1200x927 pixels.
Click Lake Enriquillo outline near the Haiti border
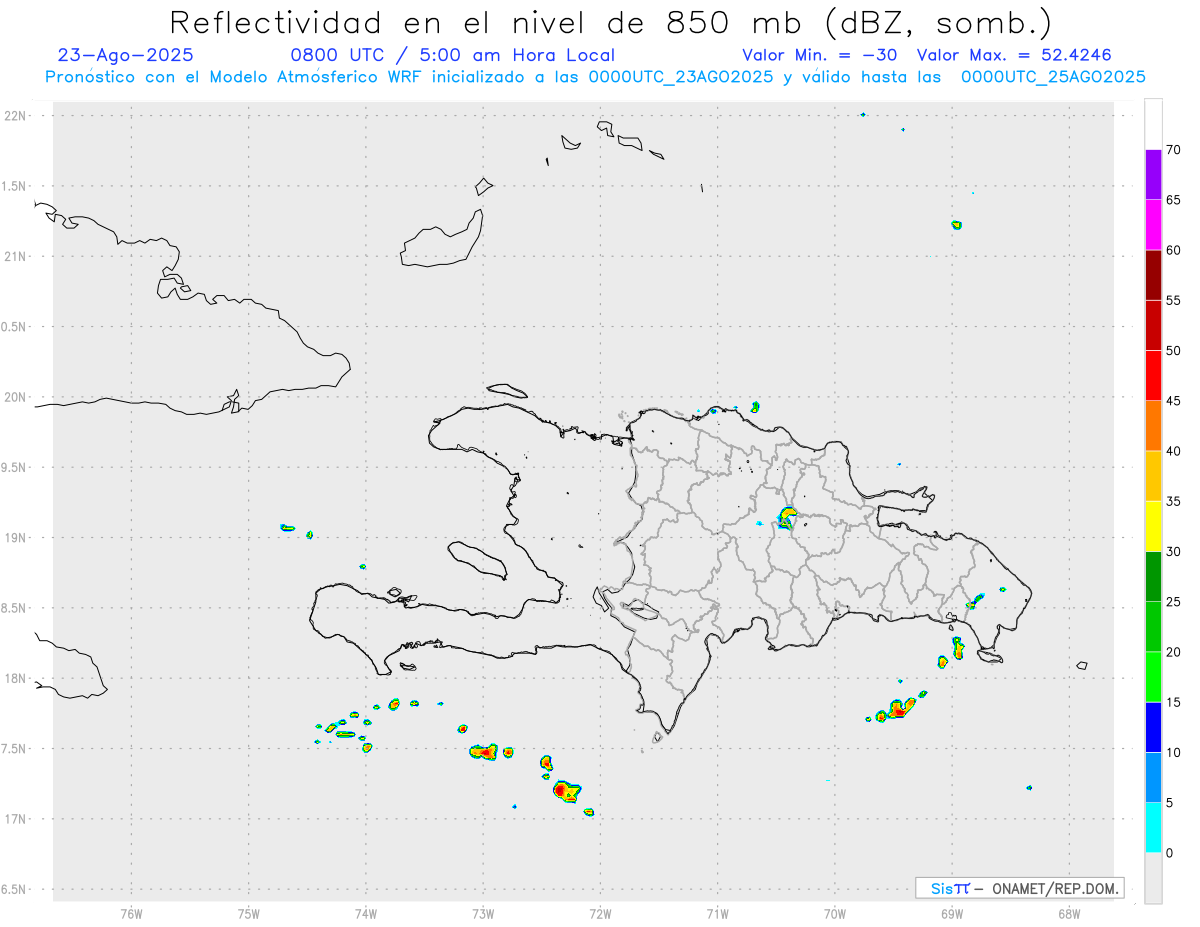point(638,607)
